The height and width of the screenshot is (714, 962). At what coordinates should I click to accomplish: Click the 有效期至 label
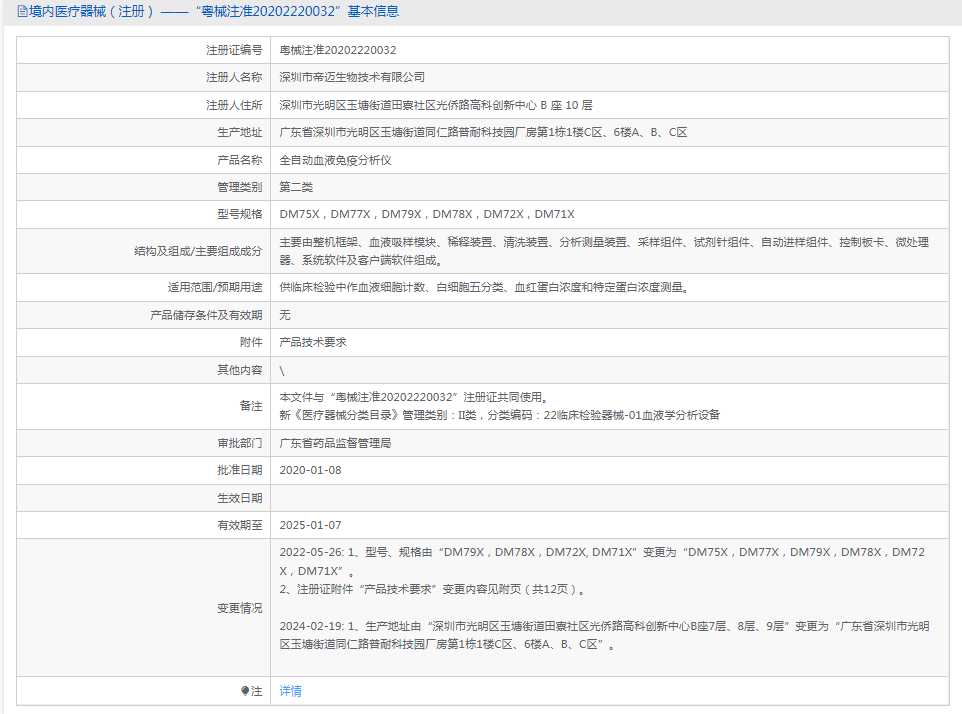tap(240, 525)
